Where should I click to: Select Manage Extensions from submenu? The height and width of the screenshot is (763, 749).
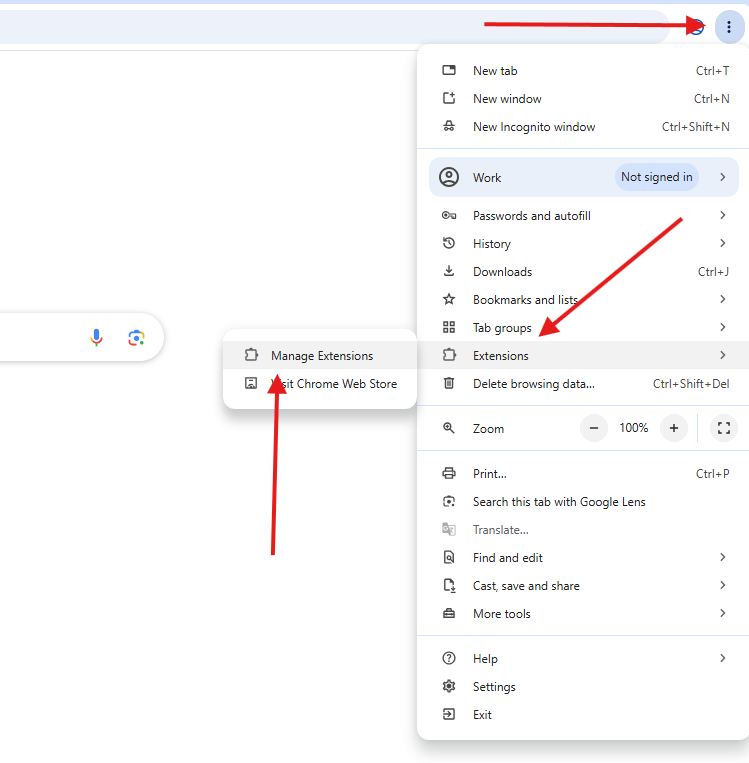(x=320, y=355)
